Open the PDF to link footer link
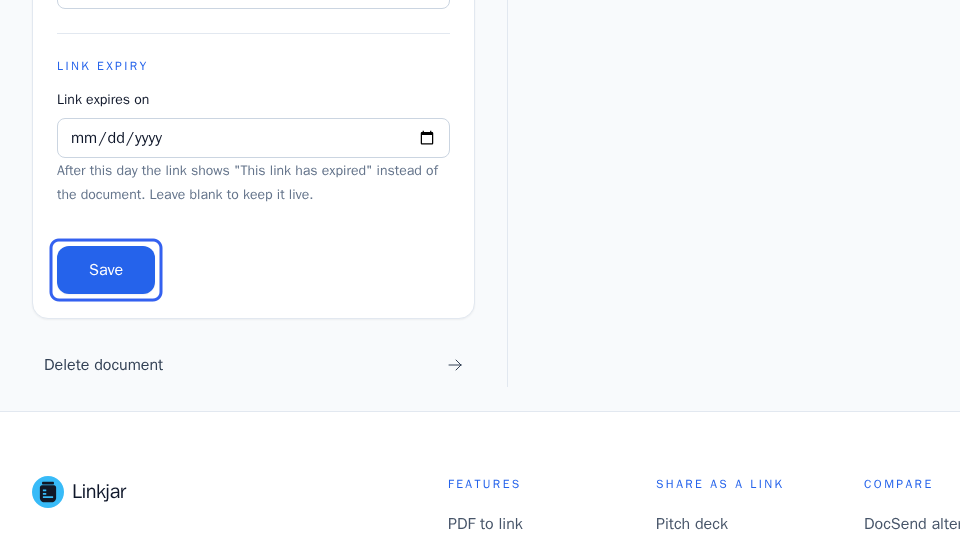This screenshot has width=960, height=540. click(x=485, y=524)
